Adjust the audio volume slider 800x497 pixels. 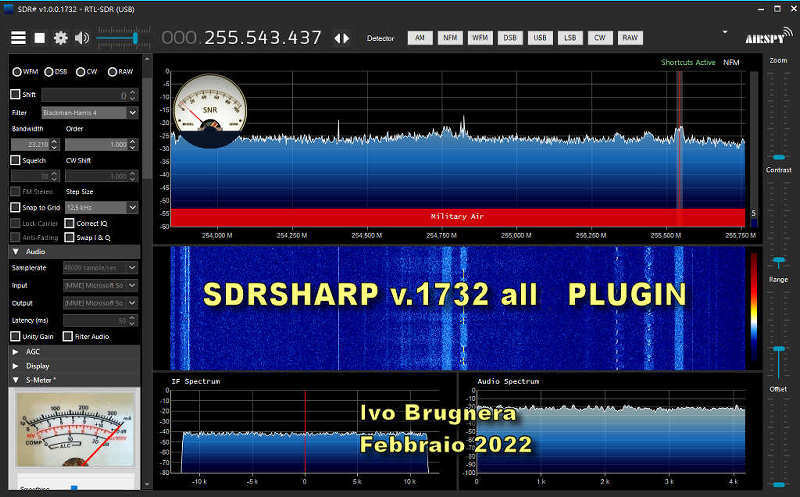point(135,38)
